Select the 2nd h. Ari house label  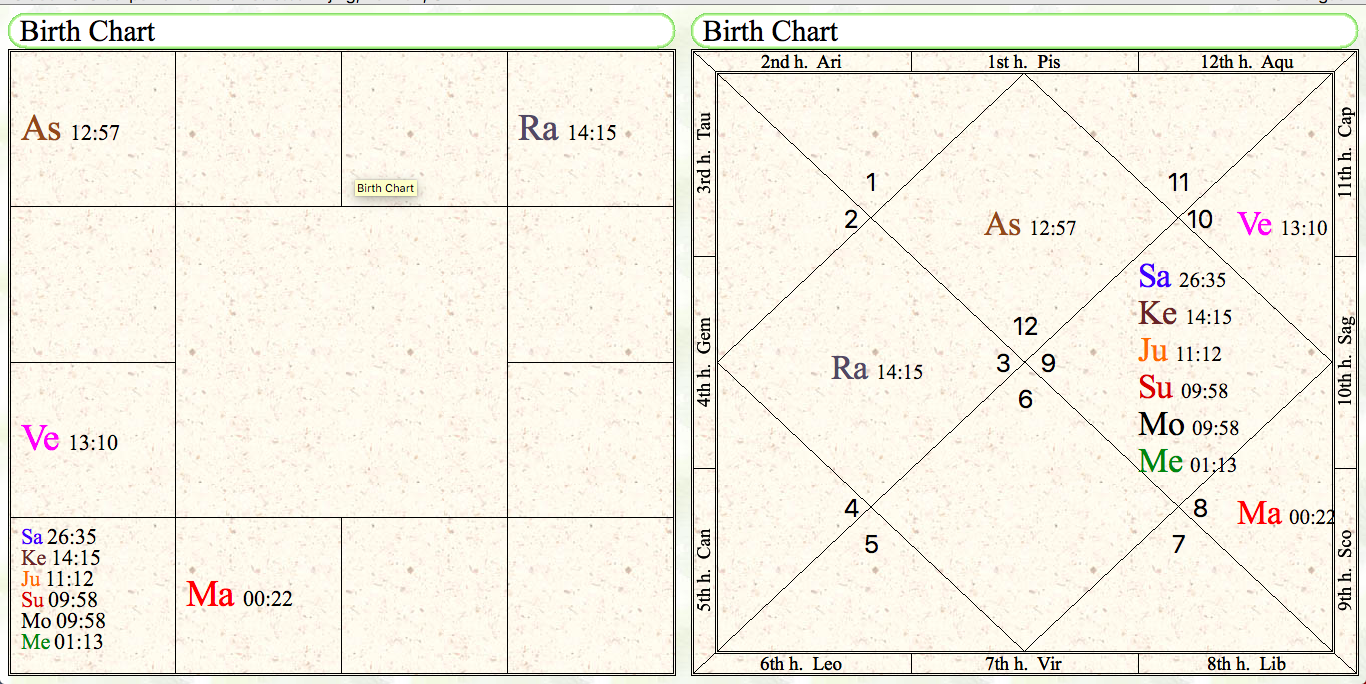point(801,62)
